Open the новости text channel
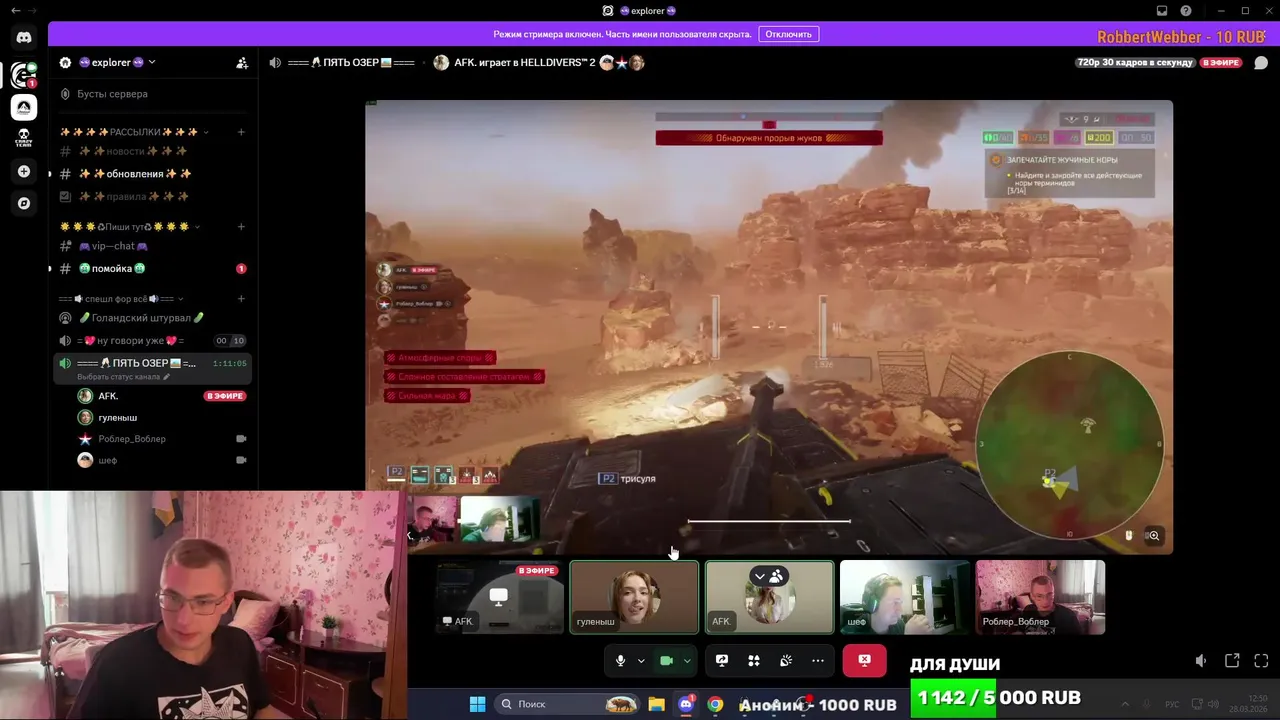 tap(152, 151)
